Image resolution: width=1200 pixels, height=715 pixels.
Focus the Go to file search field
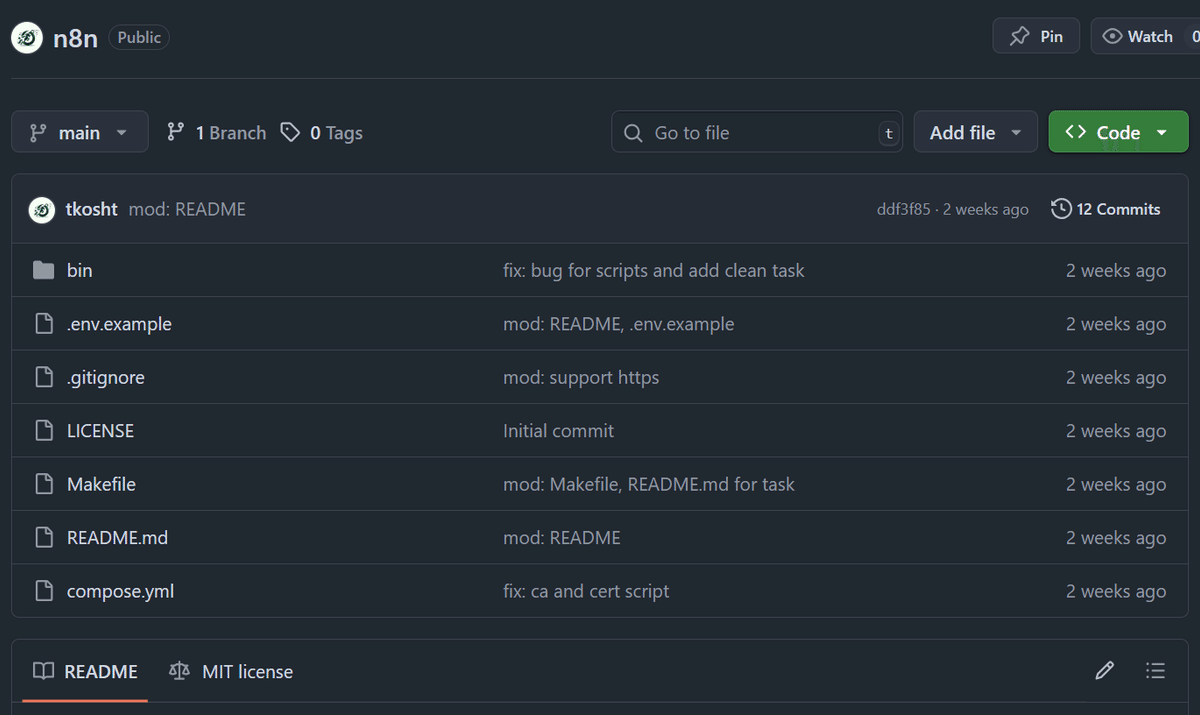coord(757,132)
